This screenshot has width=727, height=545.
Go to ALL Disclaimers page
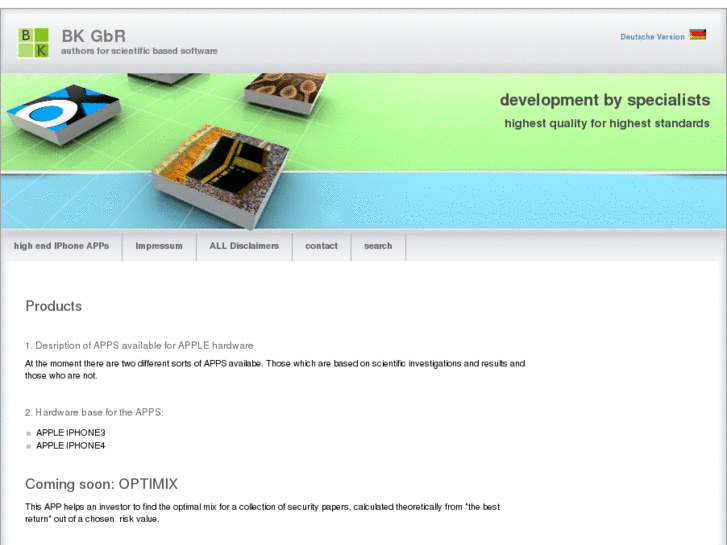244,246
